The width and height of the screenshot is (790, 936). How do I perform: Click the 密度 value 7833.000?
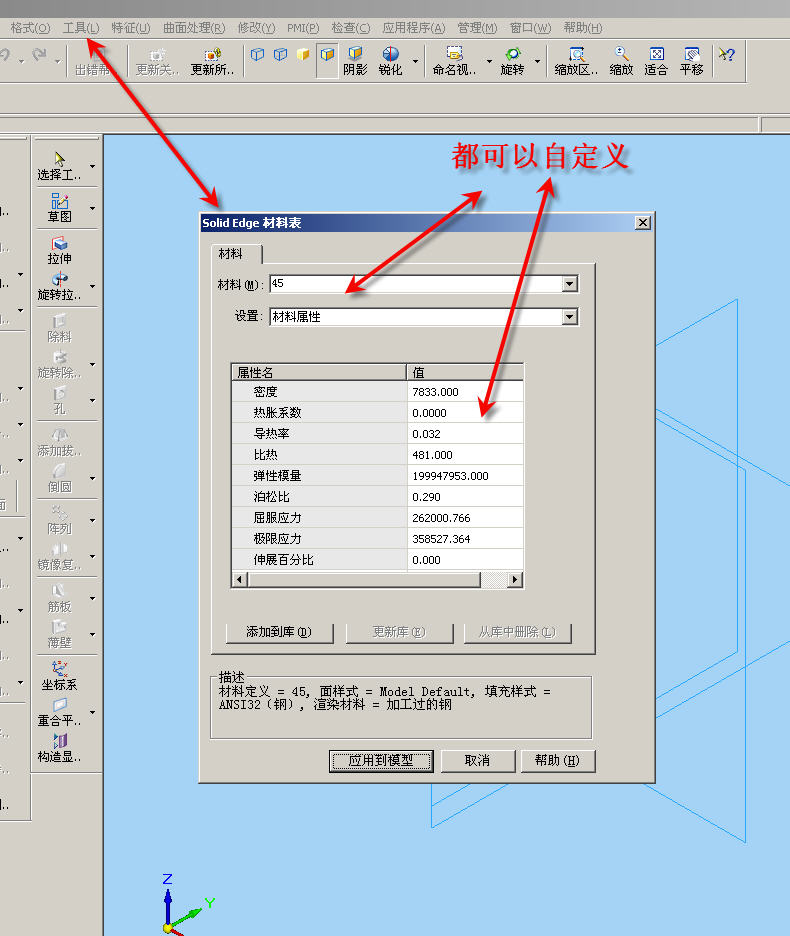point(465,392)
